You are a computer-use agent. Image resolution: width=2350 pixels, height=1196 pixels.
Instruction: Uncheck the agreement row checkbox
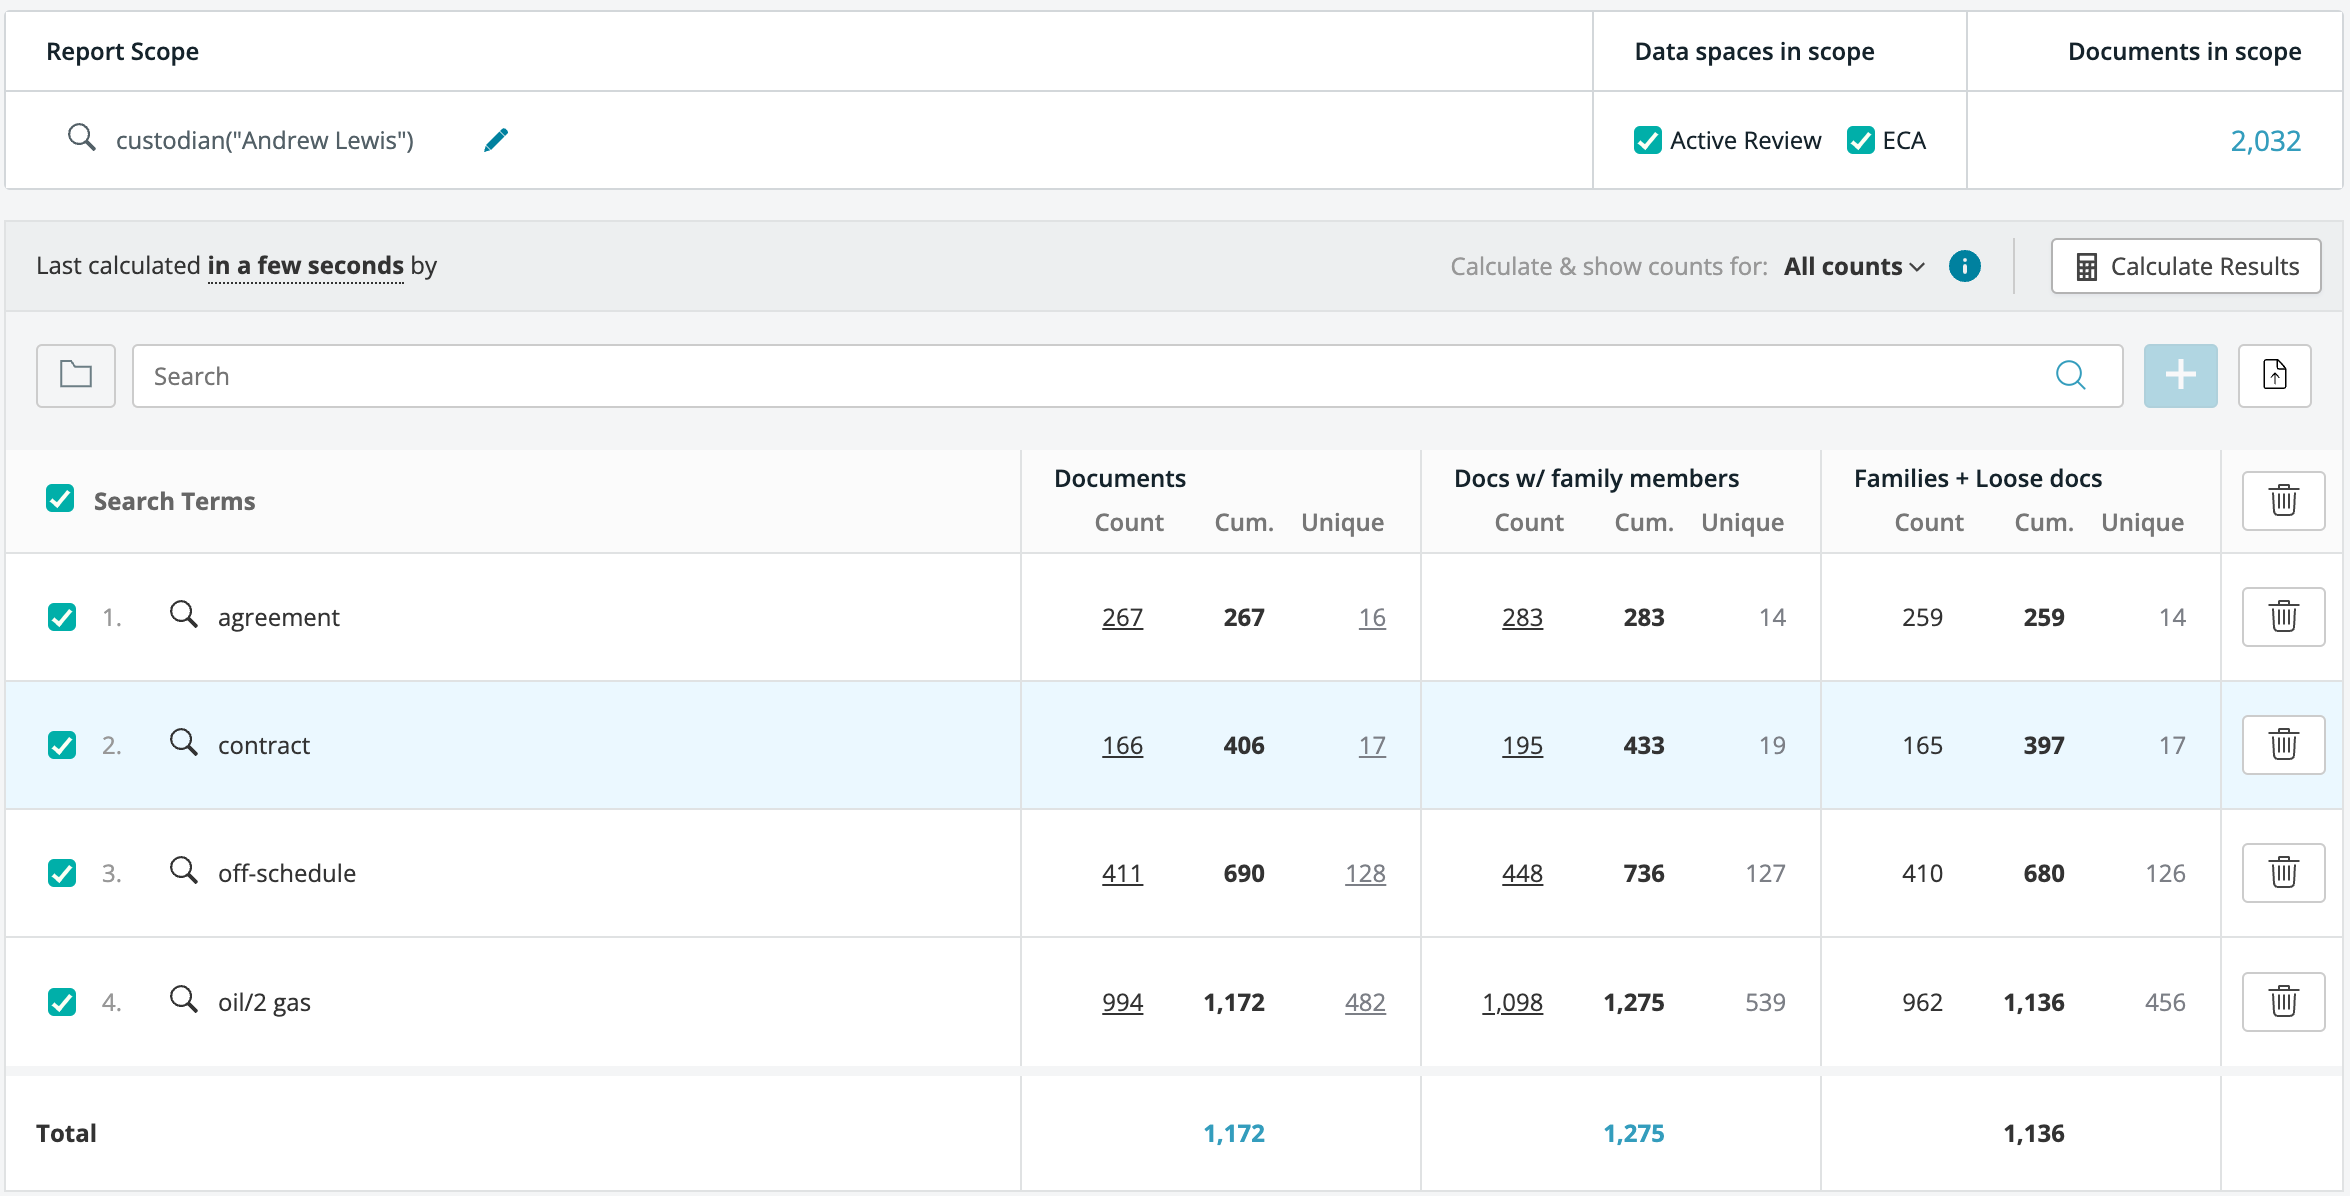point(62,617)
